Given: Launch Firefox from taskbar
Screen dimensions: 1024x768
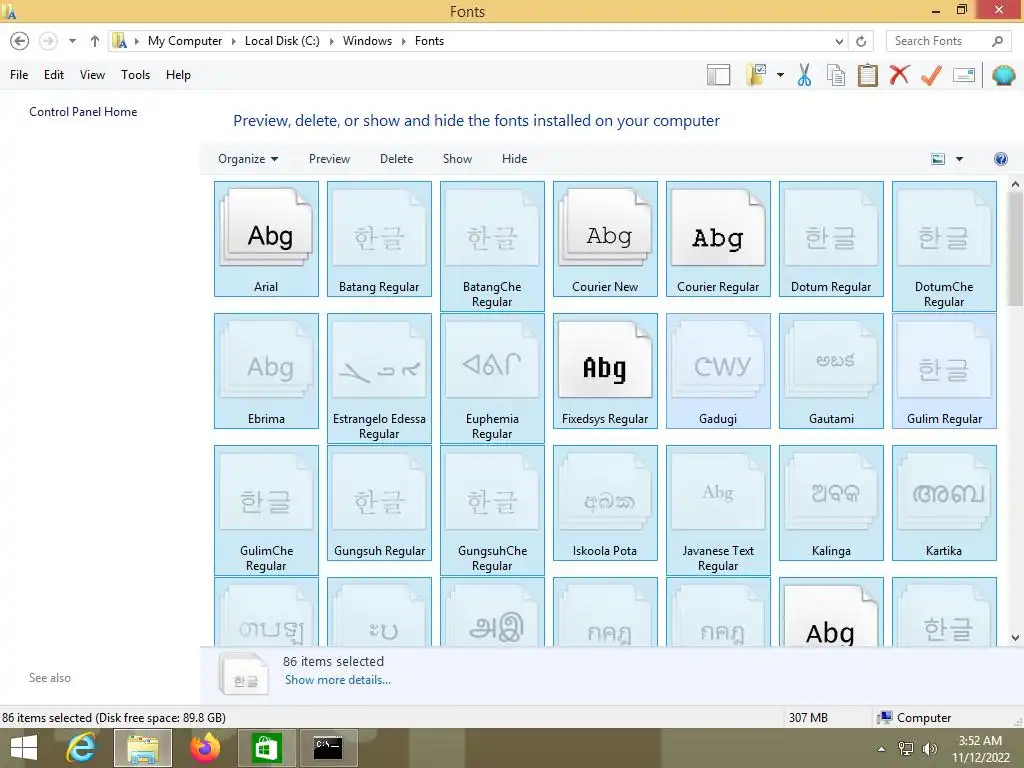Looking at the screenshot, I should pyautogui.click(x=205, y=748).
